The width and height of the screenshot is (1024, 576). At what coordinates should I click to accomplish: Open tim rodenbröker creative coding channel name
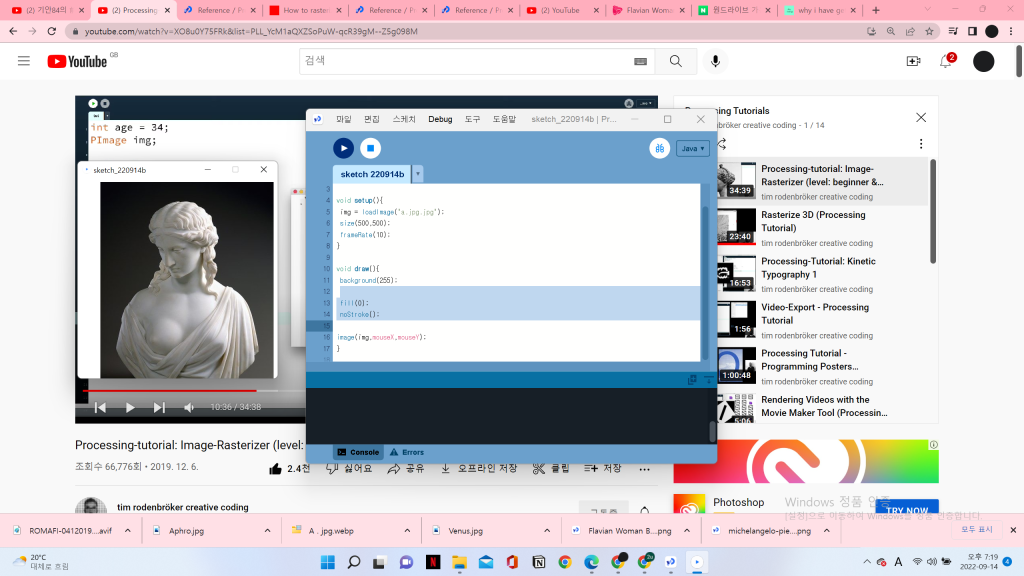click(183, 507)
